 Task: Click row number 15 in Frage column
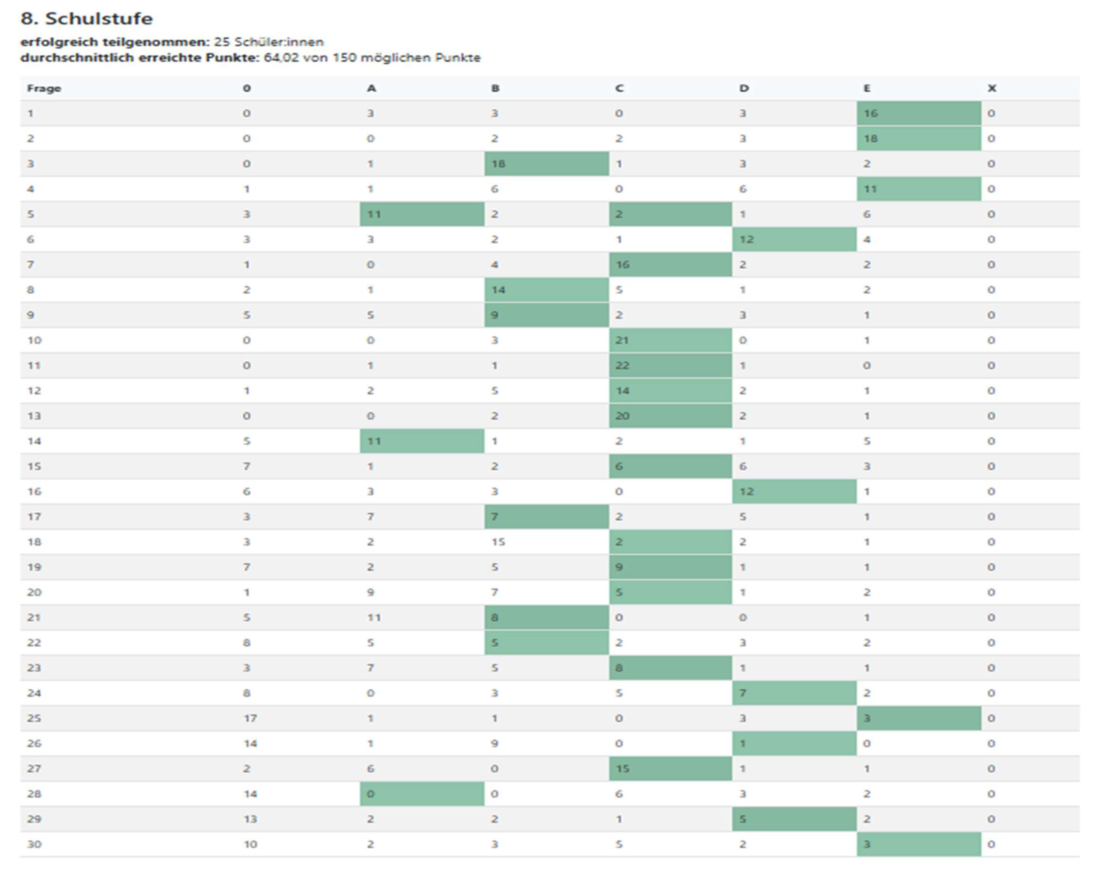33,466
